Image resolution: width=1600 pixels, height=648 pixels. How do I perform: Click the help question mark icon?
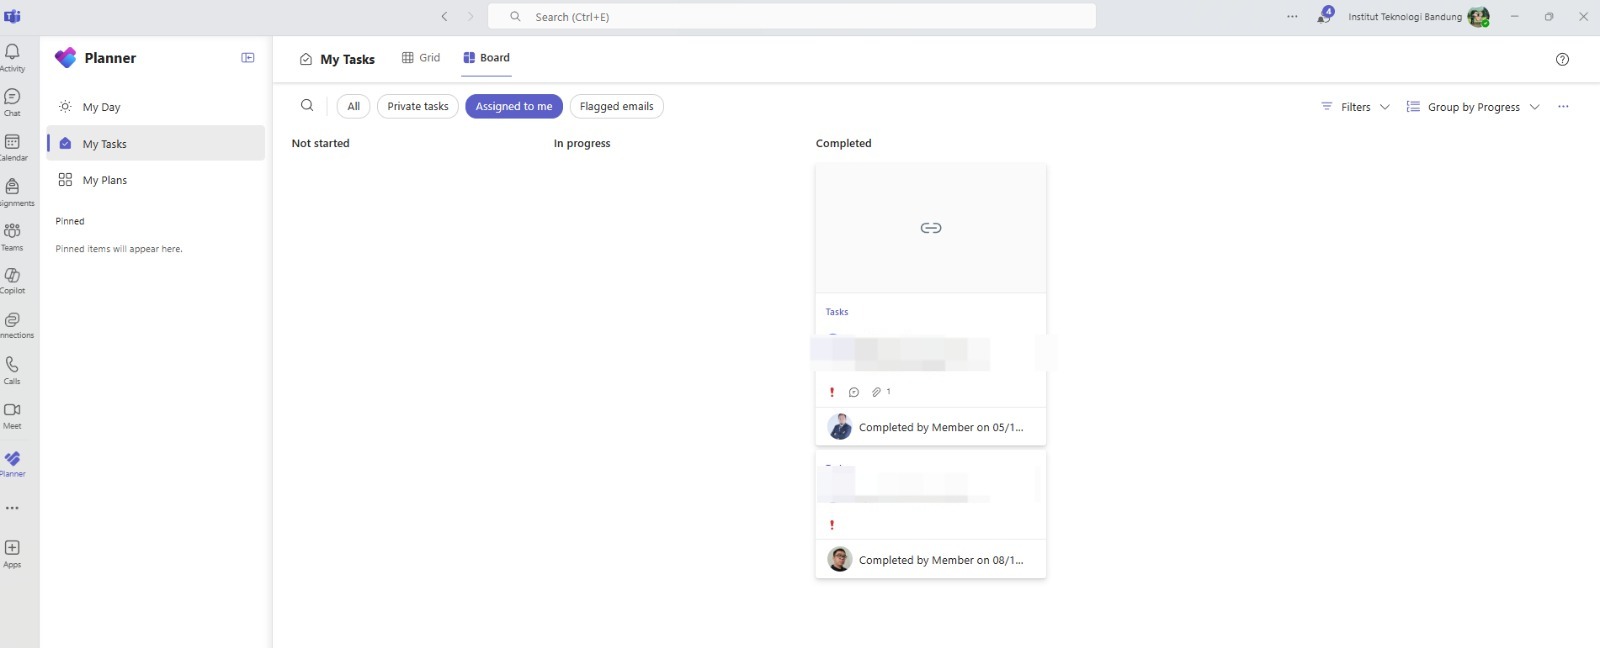click(x=1562, y=59)
